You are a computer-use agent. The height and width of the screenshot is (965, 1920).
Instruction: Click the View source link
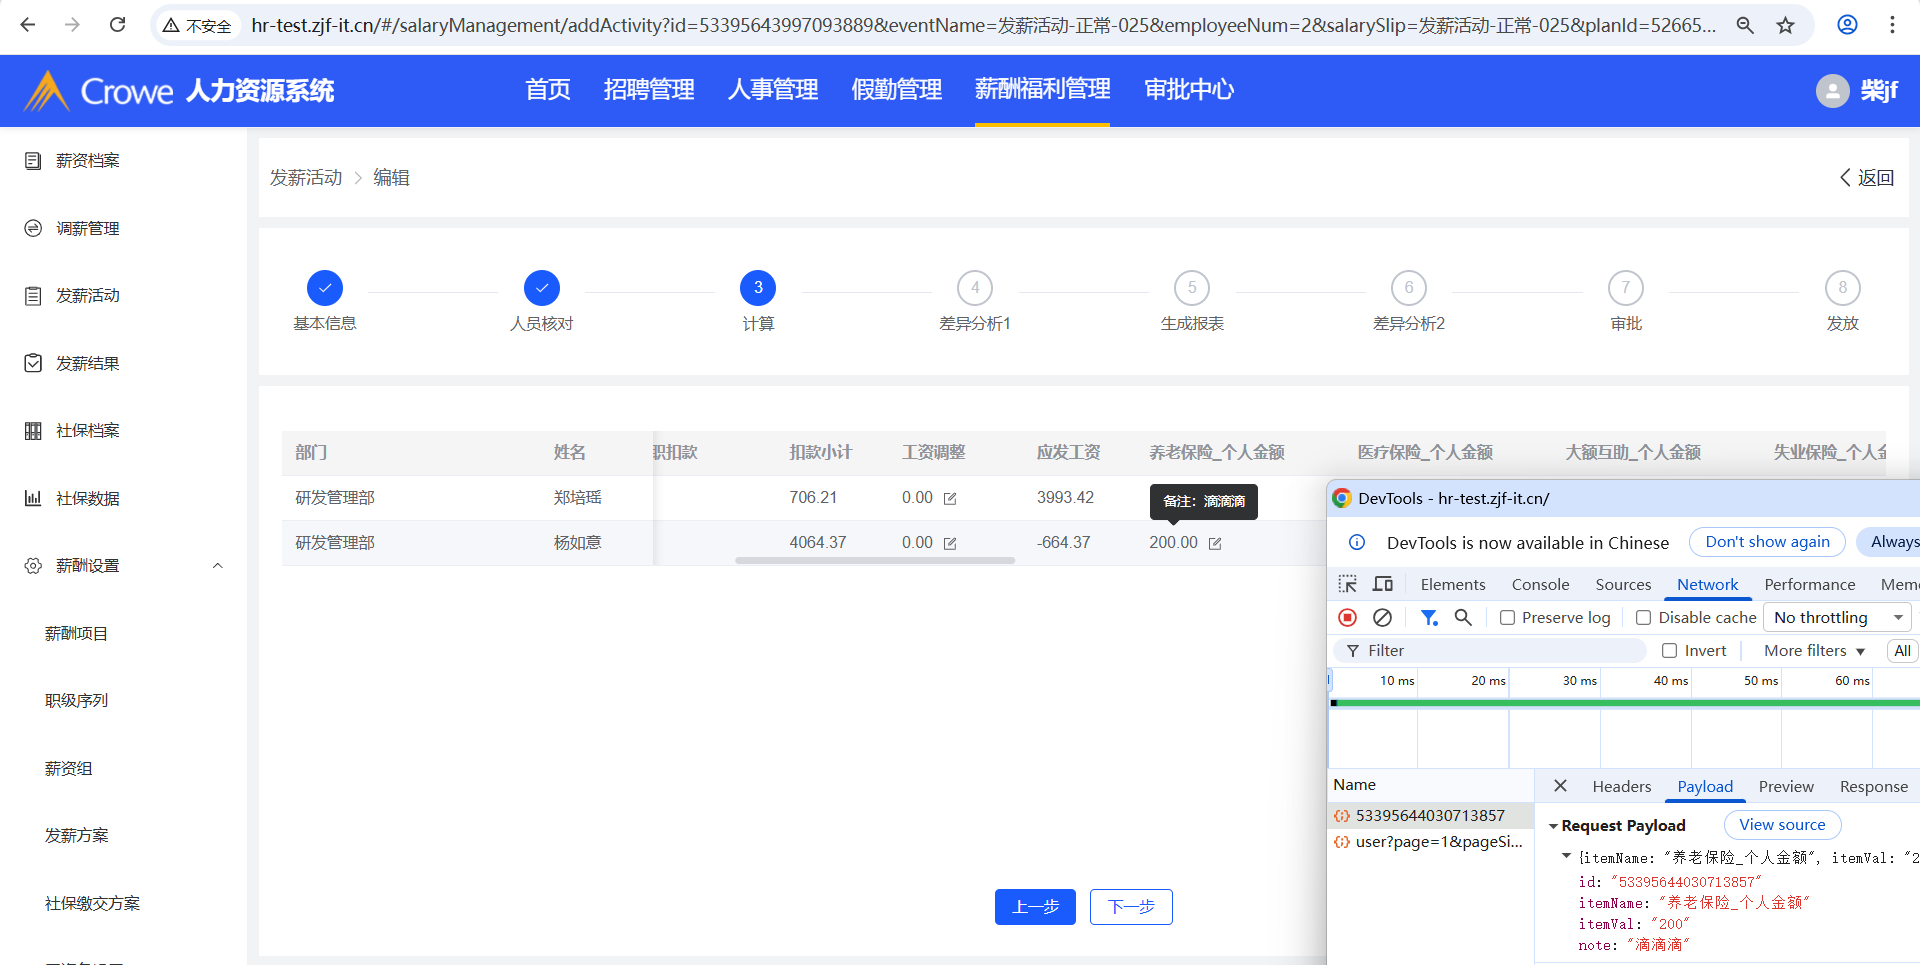tap(1781, 825)
